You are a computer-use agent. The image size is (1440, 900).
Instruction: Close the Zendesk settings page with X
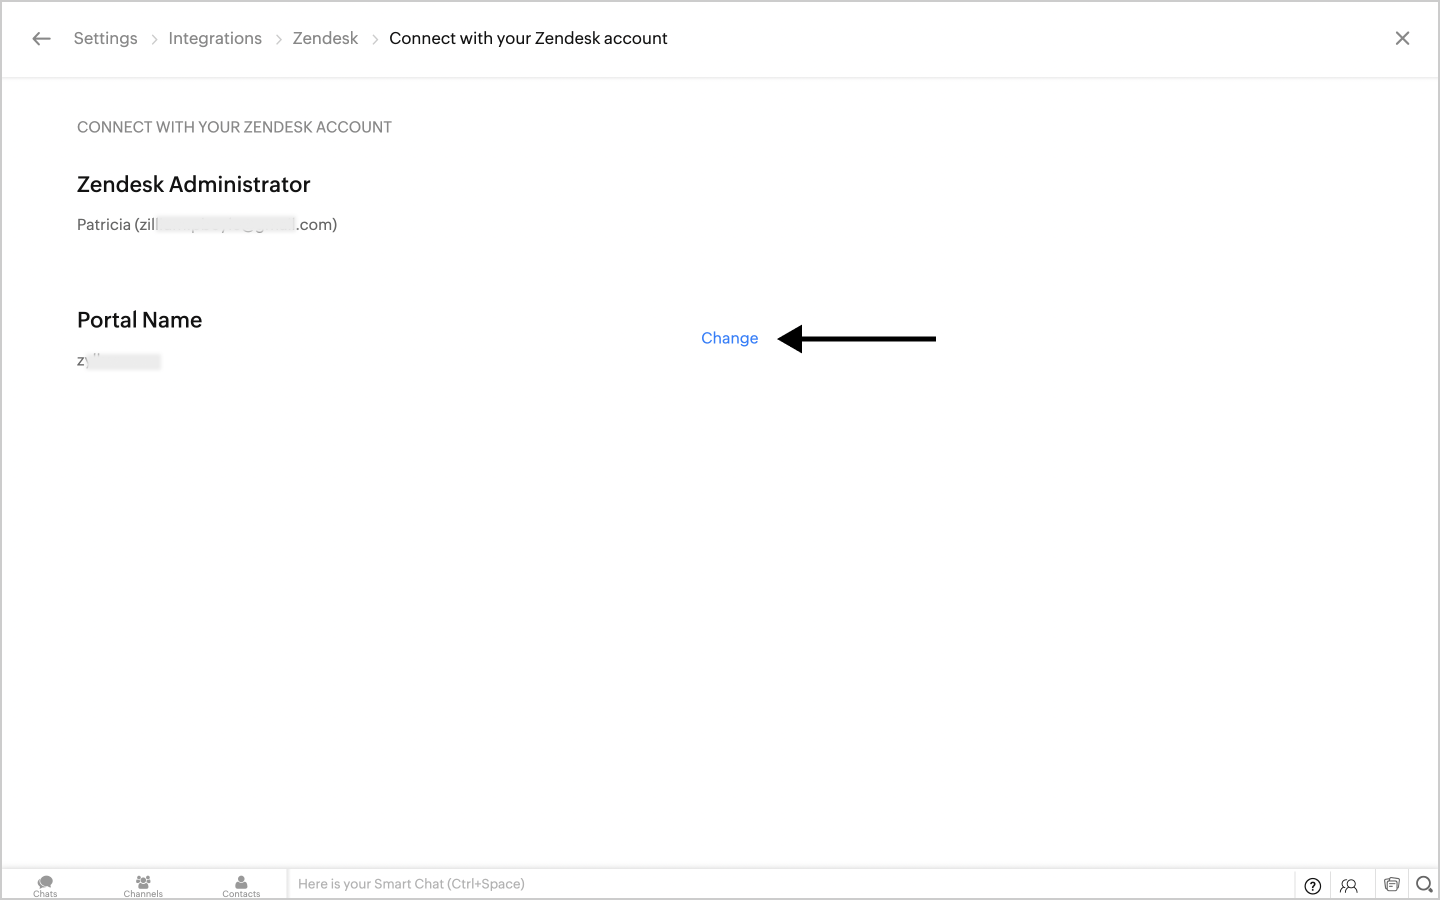coord(1402,38)
